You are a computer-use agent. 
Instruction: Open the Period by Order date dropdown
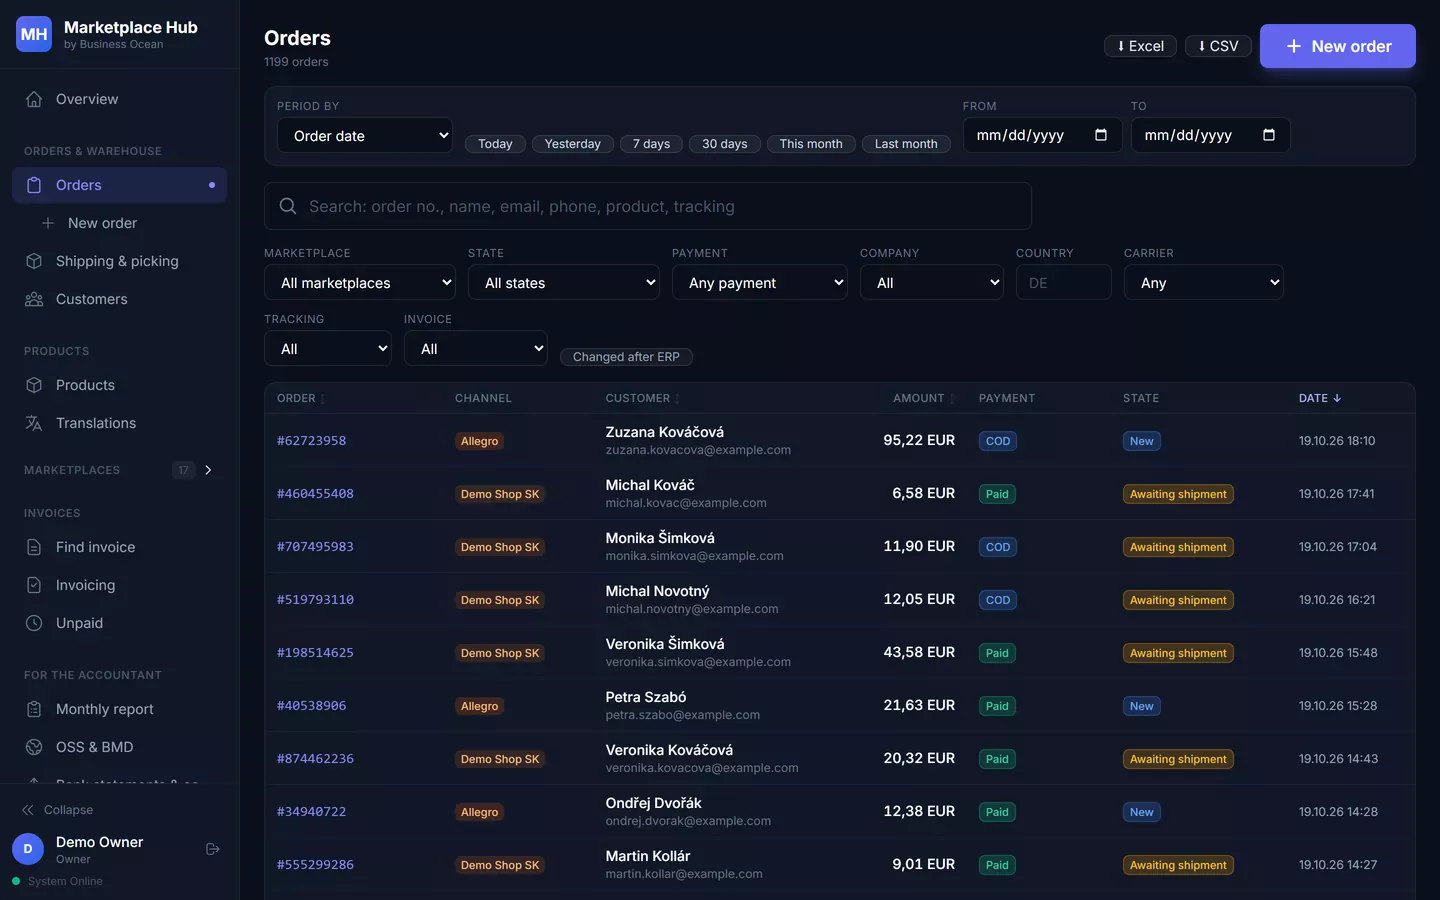[365, 135]
